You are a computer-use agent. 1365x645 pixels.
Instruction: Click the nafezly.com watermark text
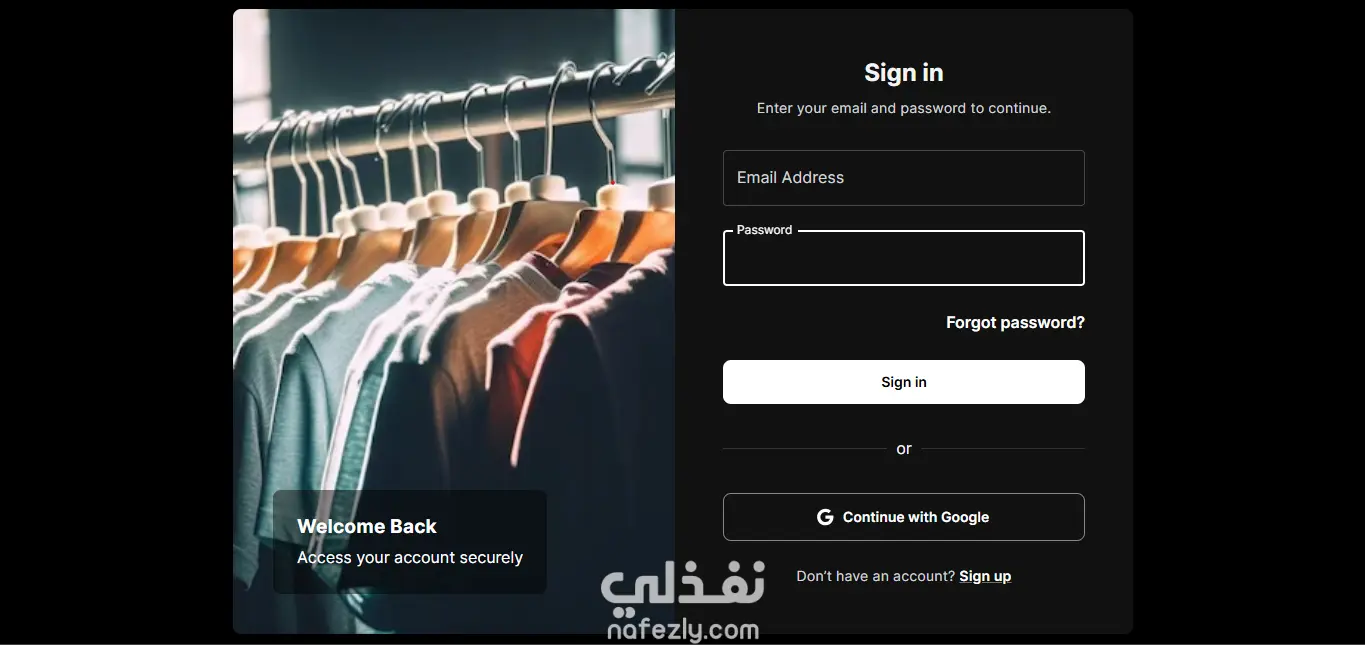pos(683,630)
